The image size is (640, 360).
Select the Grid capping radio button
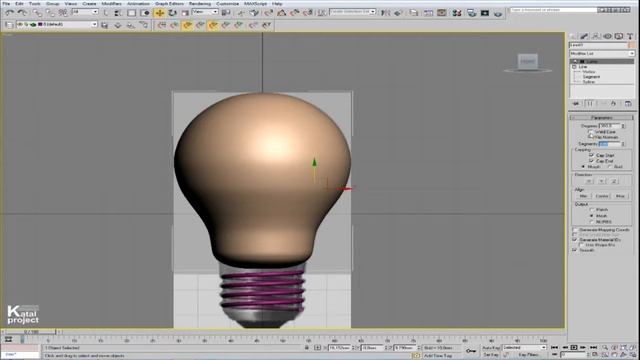(x=610, y=167)
